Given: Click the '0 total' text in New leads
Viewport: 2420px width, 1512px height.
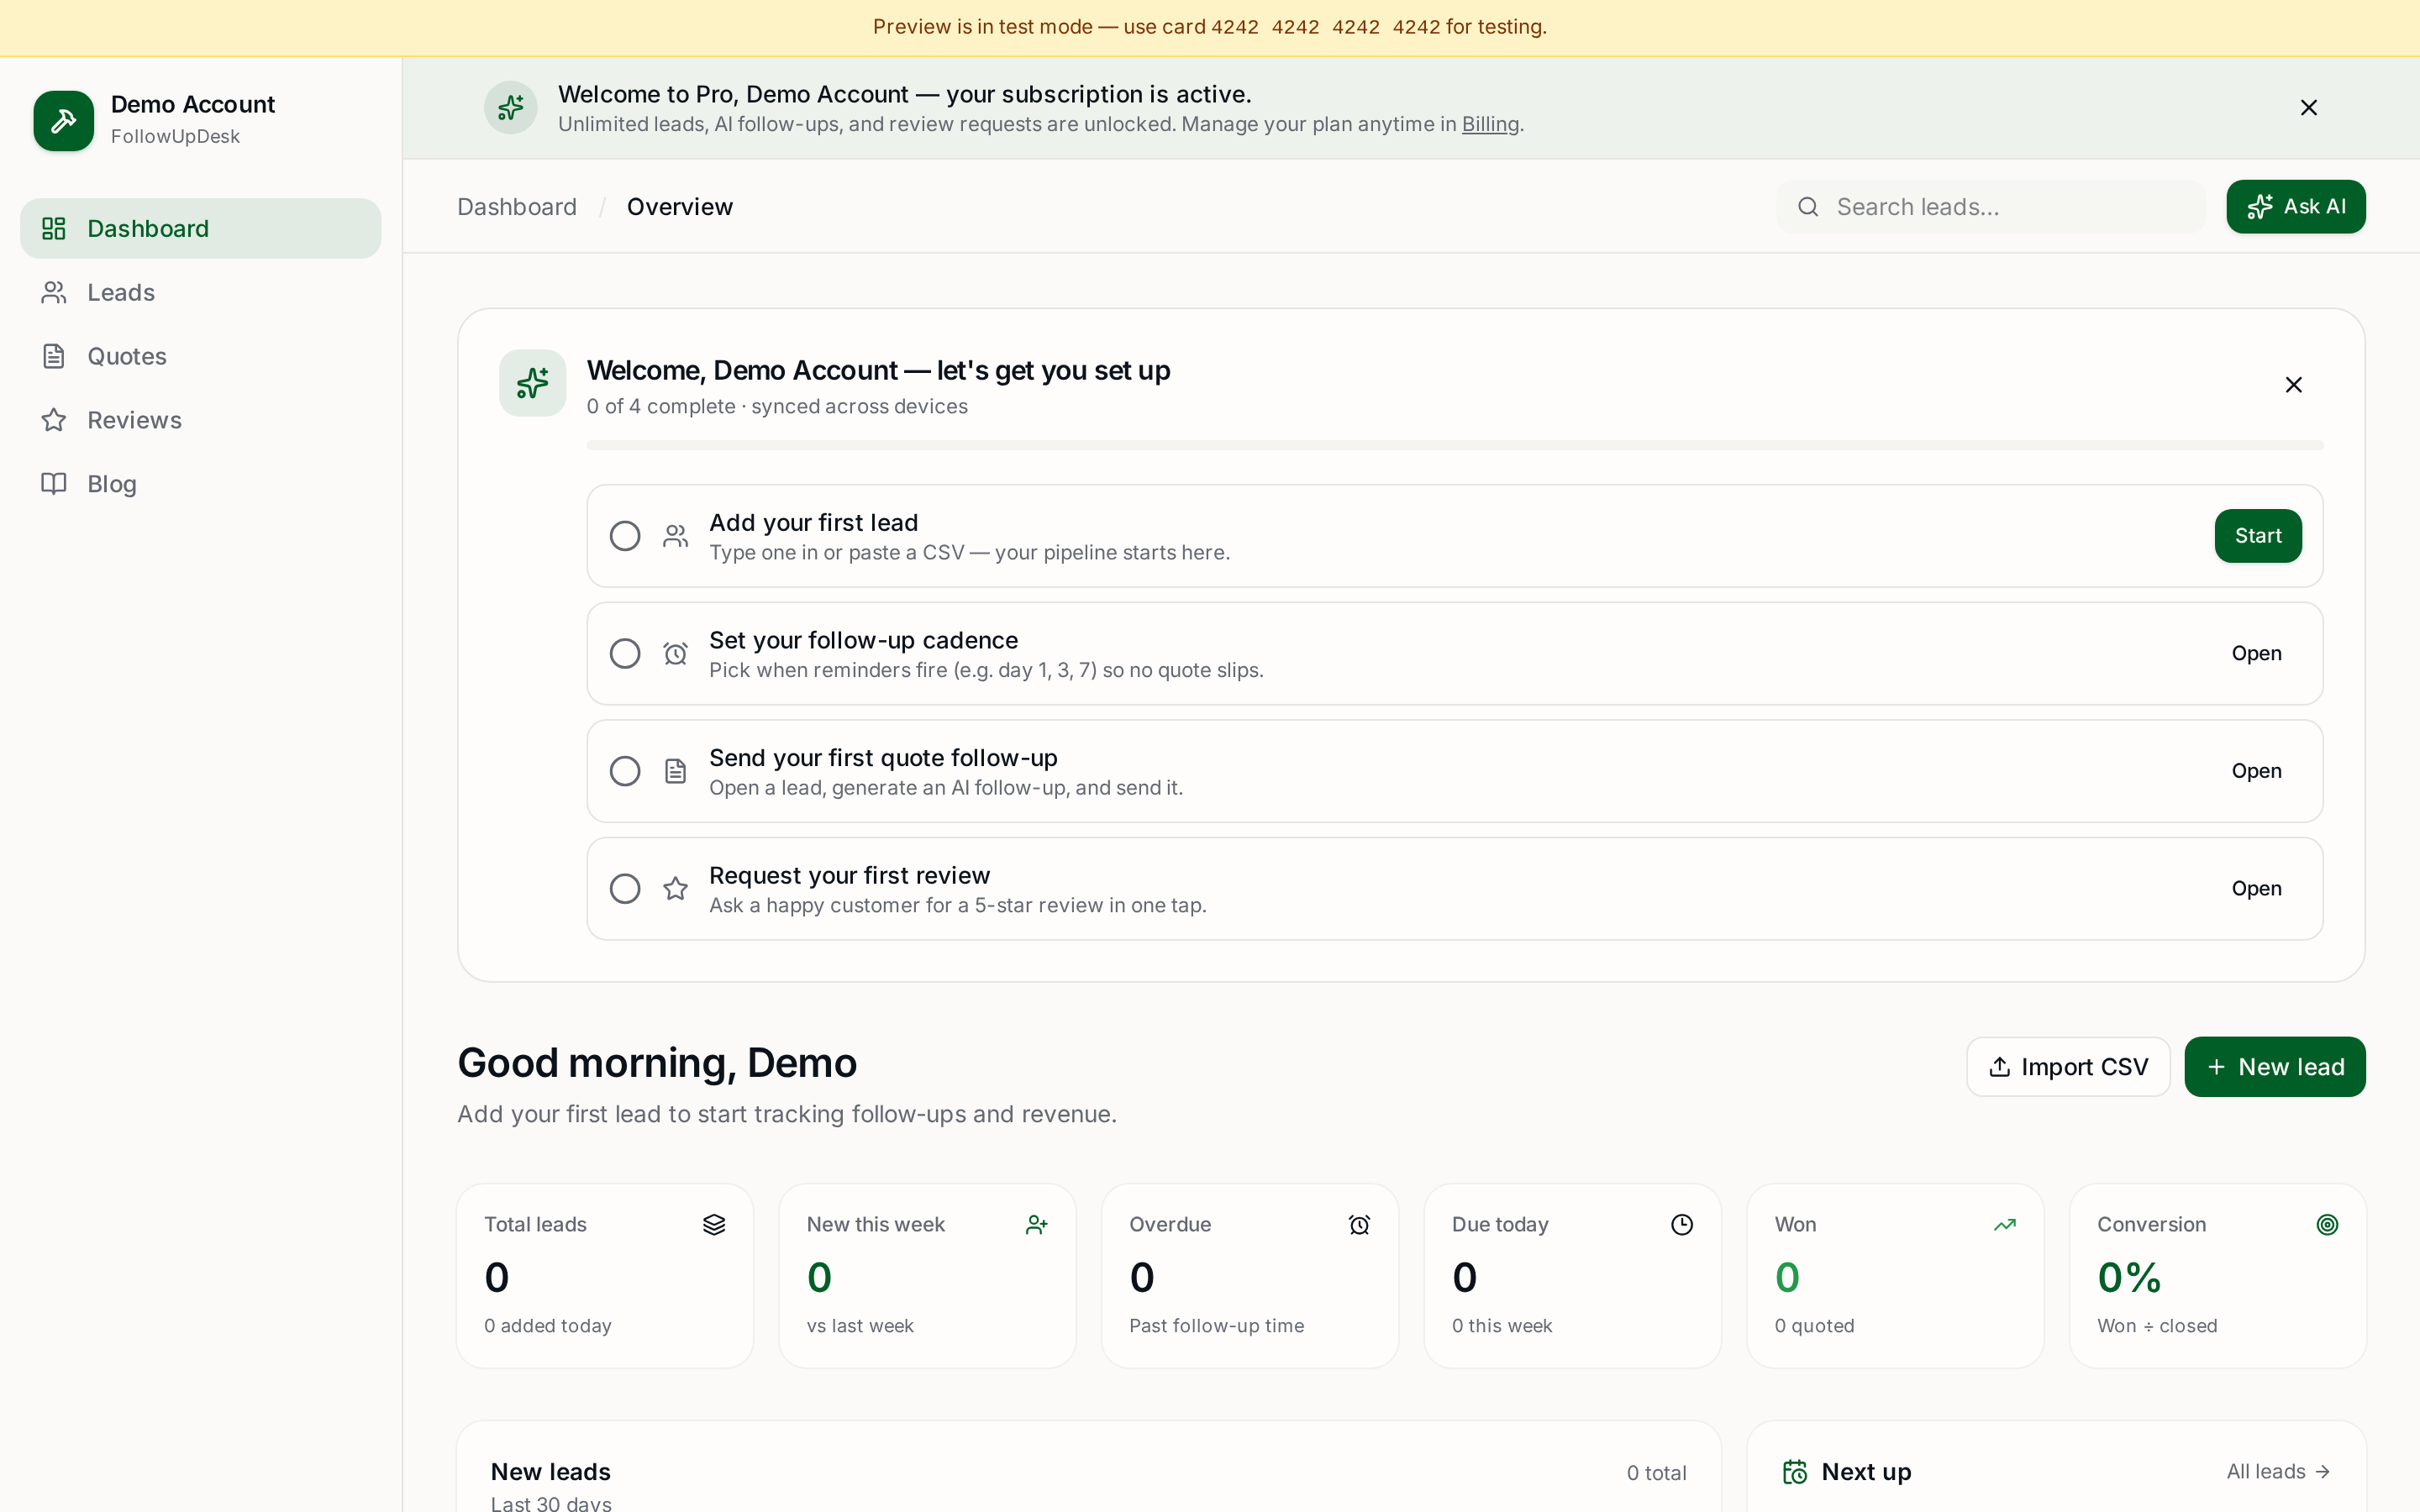Looking at the screenshot, I should click(x=1656, y=1473).
